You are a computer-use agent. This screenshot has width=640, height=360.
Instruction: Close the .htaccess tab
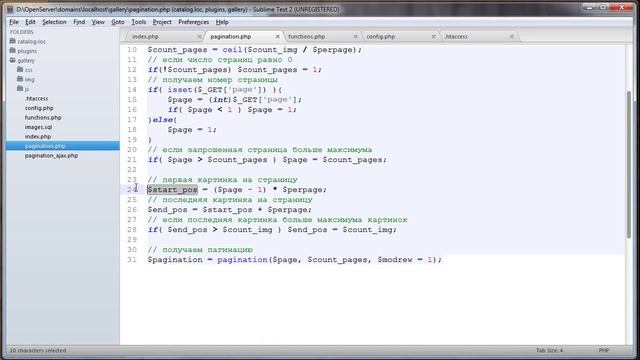(511, 37)
